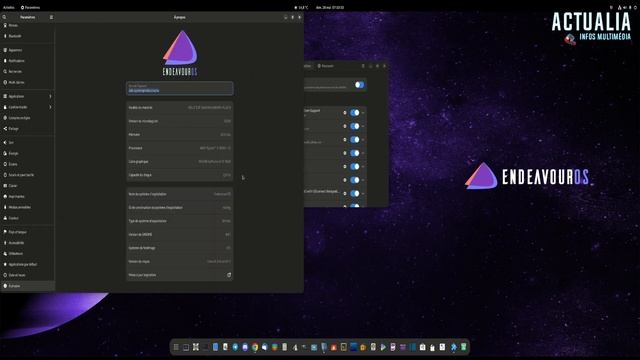Viewport: 640px width, 360px height.
Task: Open Mises à jour logicielles link row
Action: (x=180, y=275)
